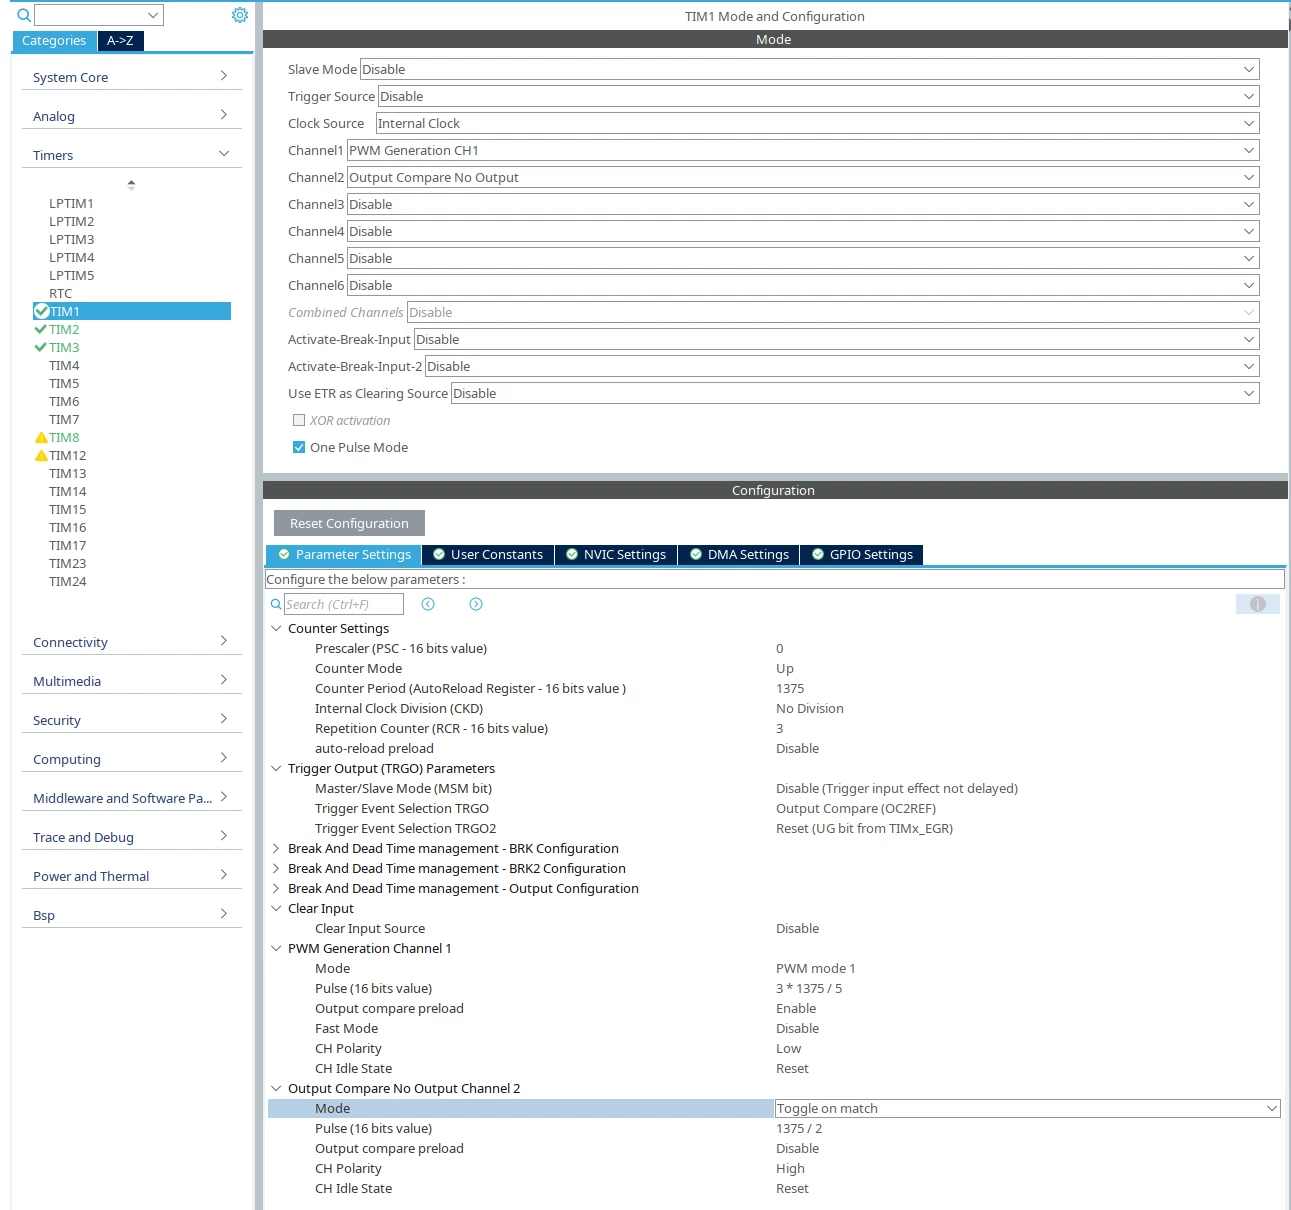
Task: Expand the Power and Thermal category
Action: click(131, 876)
